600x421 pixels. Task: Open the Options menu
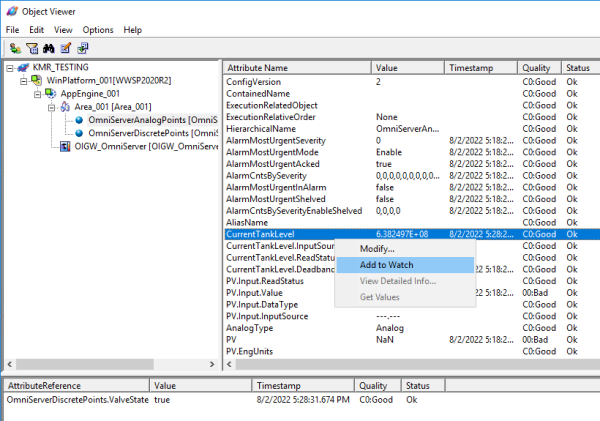pos(98,30)
